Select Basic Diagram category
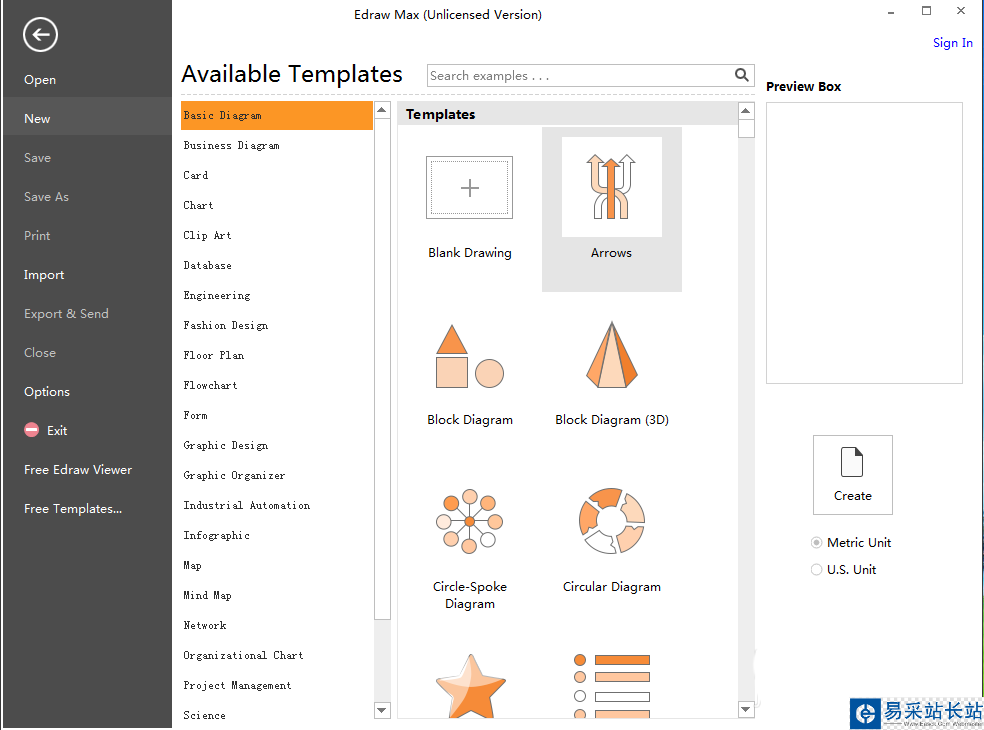Viewport: 984px width, 730px height. point(277,115)
